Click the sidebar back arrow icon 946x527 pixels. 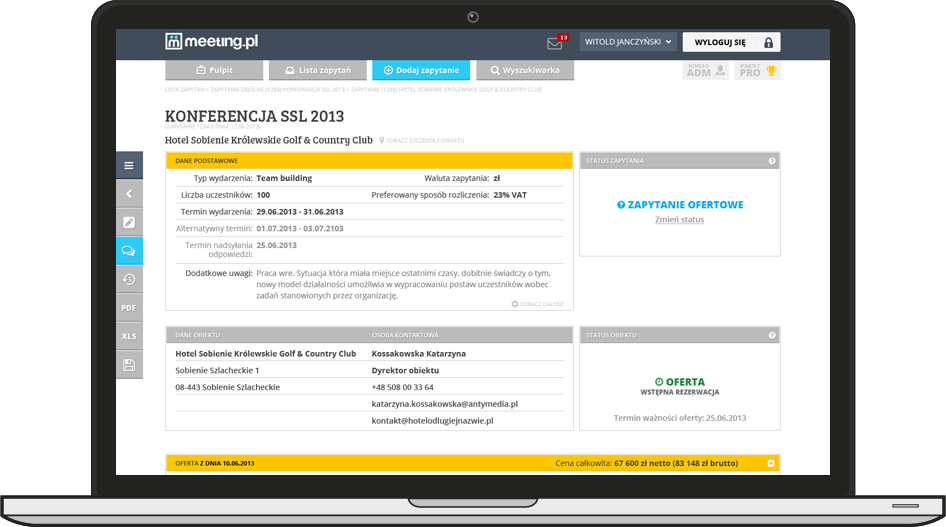pos(129,194)
